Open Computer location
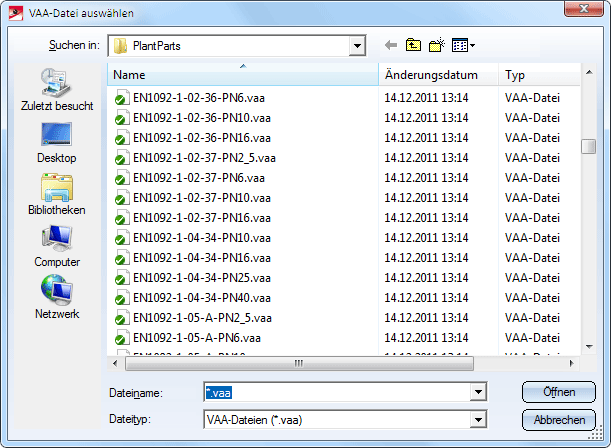The width and height of the screenshot is (611, 448). (57, 246)
